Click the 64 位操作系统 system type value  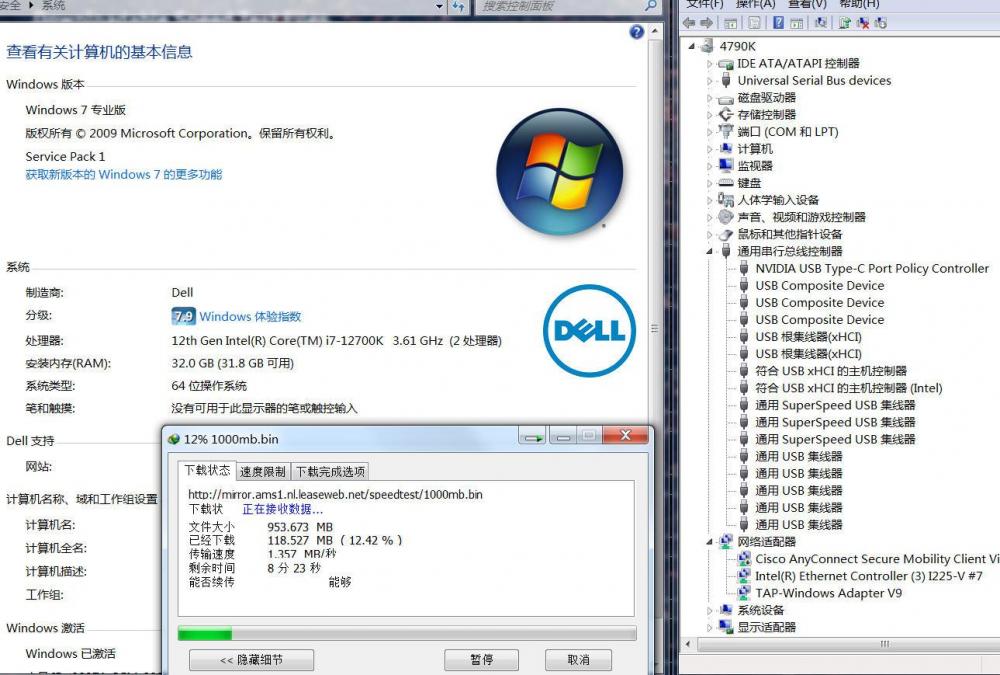tap(209, 385)
